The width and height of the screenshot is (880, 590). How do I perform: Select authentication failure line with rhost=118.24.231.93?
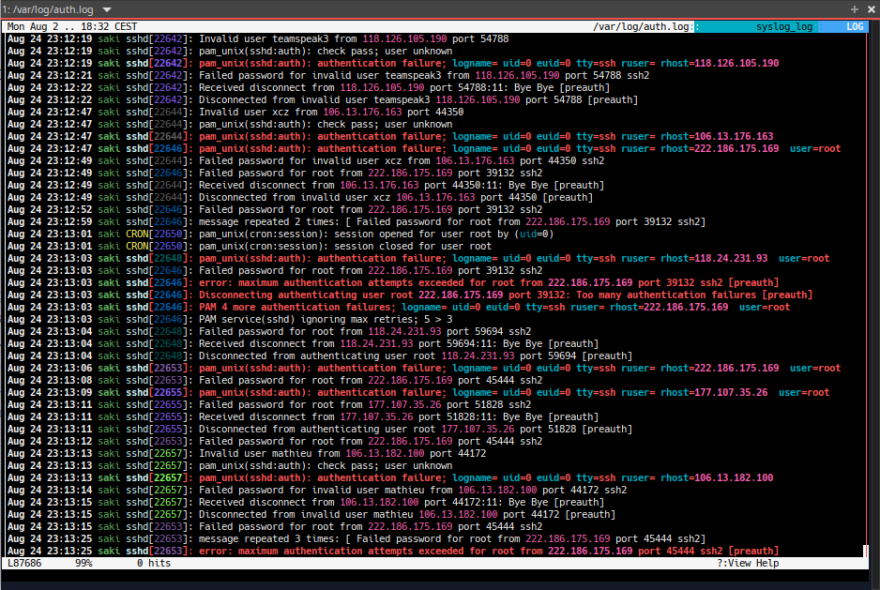[x=418, y=259]
